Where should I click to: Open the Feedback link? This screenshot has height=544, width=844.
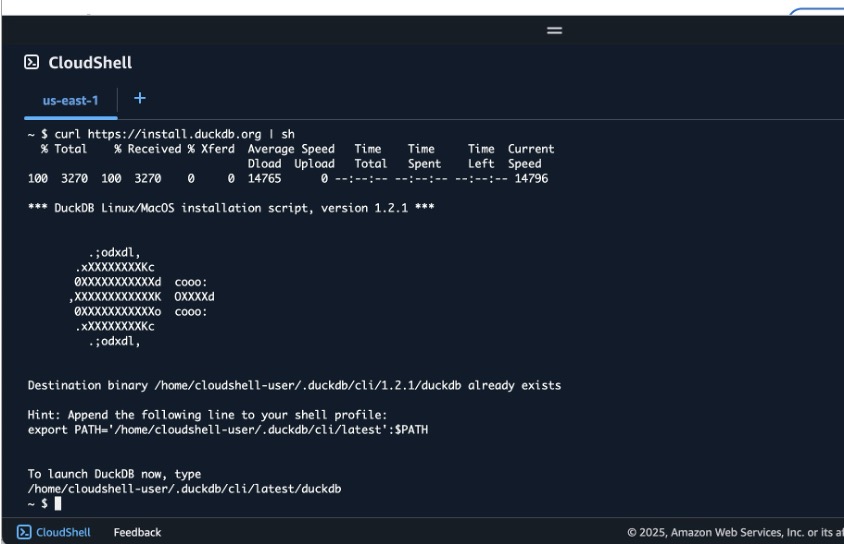pyautogui.click(x=137, y=532)
